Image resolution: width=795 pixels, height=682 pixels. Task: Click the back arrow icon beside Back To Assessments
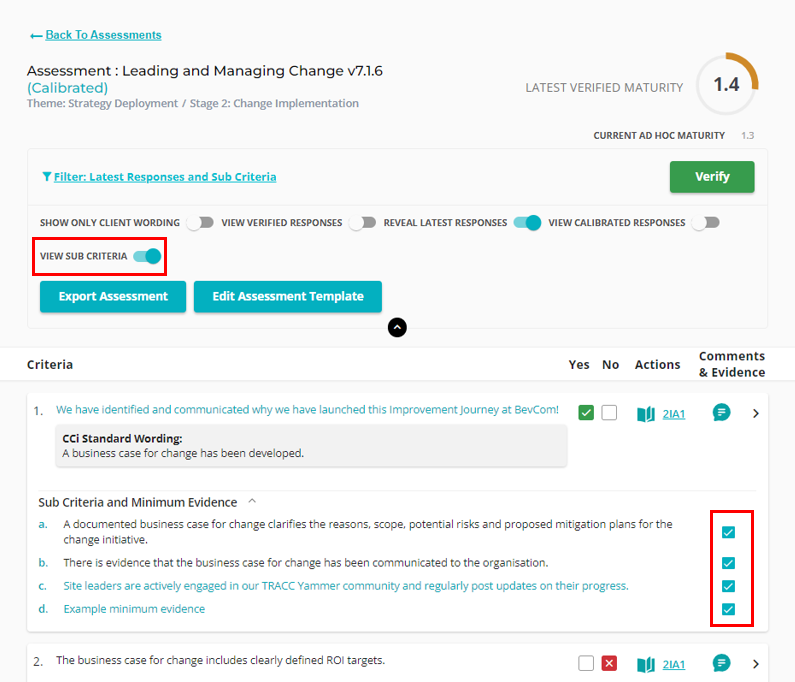pos(36,36)
